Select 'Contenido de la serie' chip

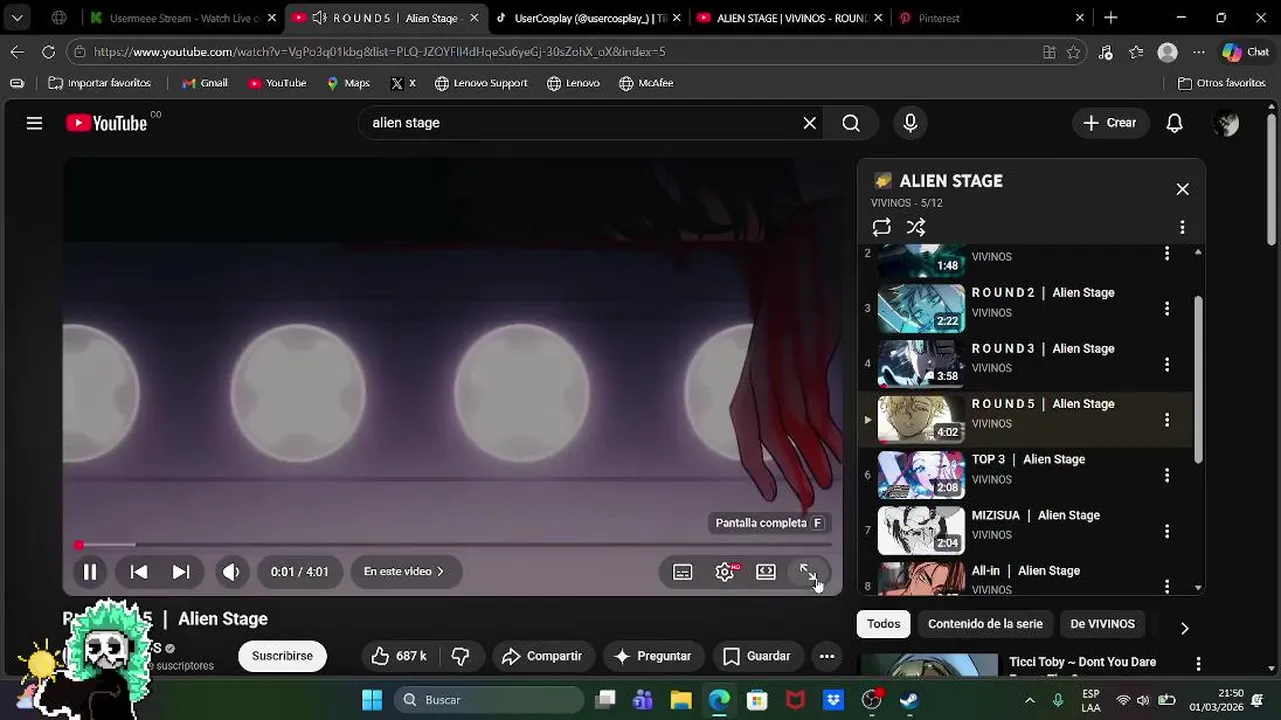tap(985, 624)
